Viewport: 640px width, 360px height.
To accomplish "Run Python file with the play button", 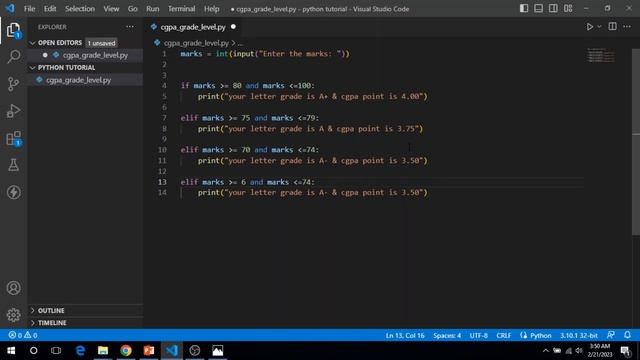I will point(589,27).
